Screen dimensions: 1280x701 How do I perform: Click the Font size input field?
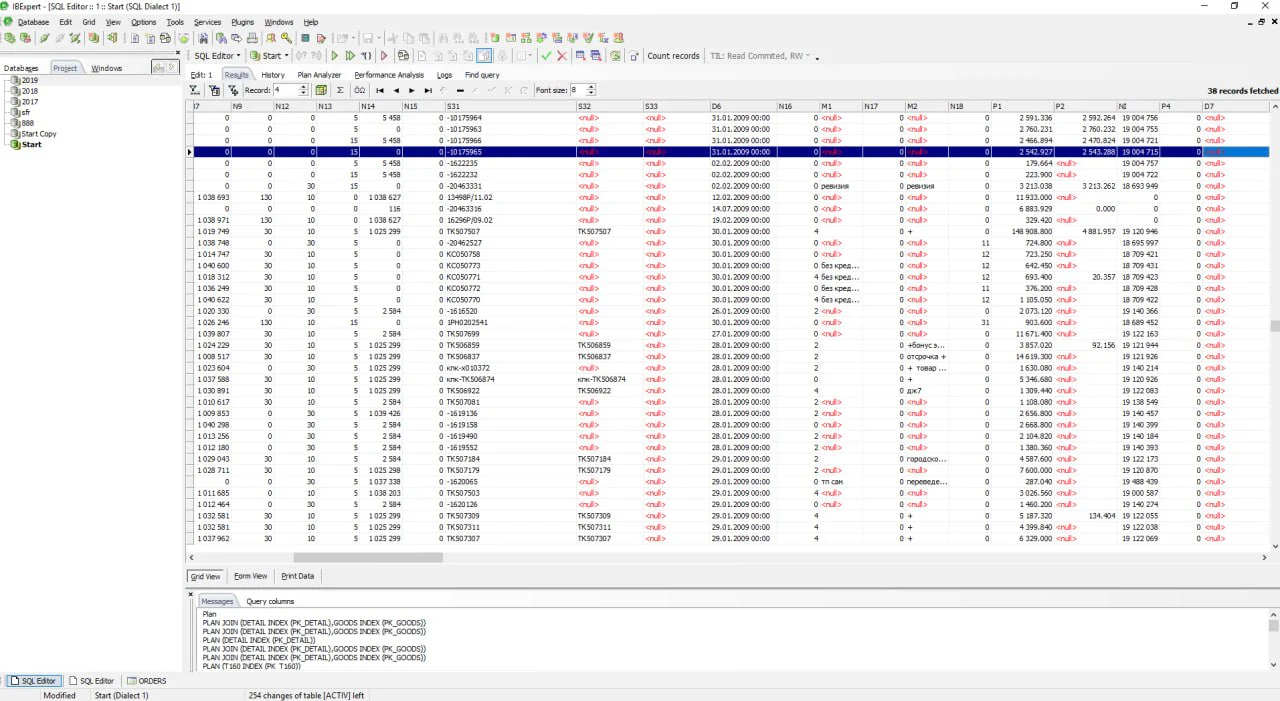[578, 90]
